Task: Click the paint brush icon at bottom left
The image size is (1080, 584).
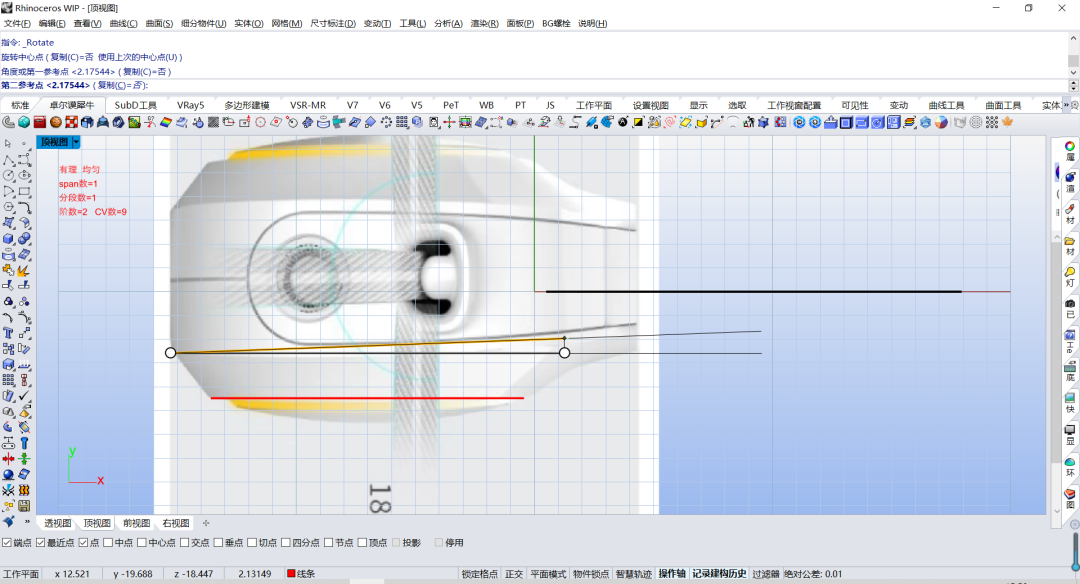Action: click(x=8, y=521)
